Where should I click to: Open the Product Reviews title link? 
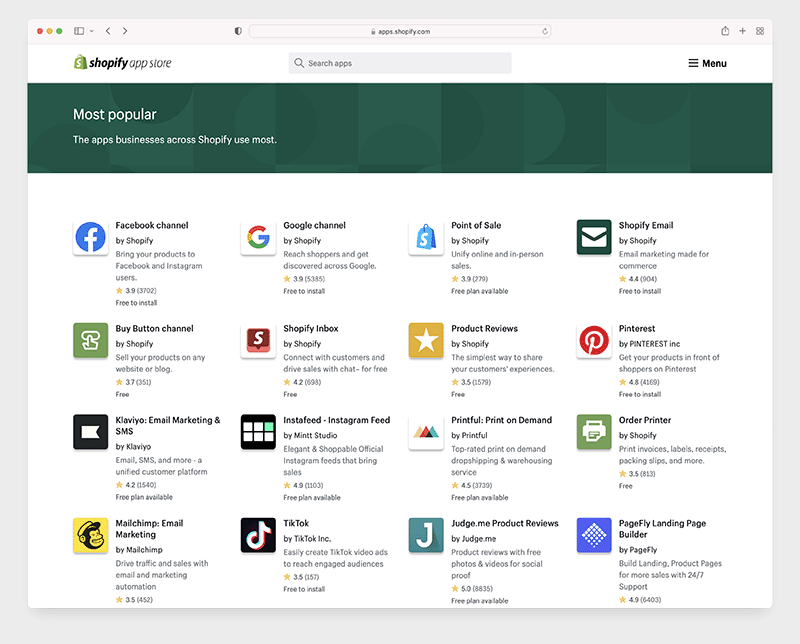coord(484,328)
